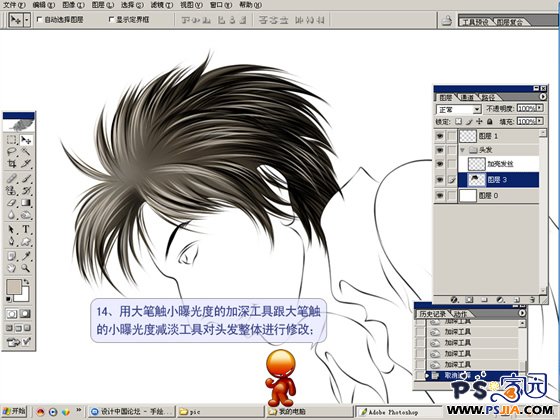Select the Lasso tool
560x420 pixels.
[12, 152]
